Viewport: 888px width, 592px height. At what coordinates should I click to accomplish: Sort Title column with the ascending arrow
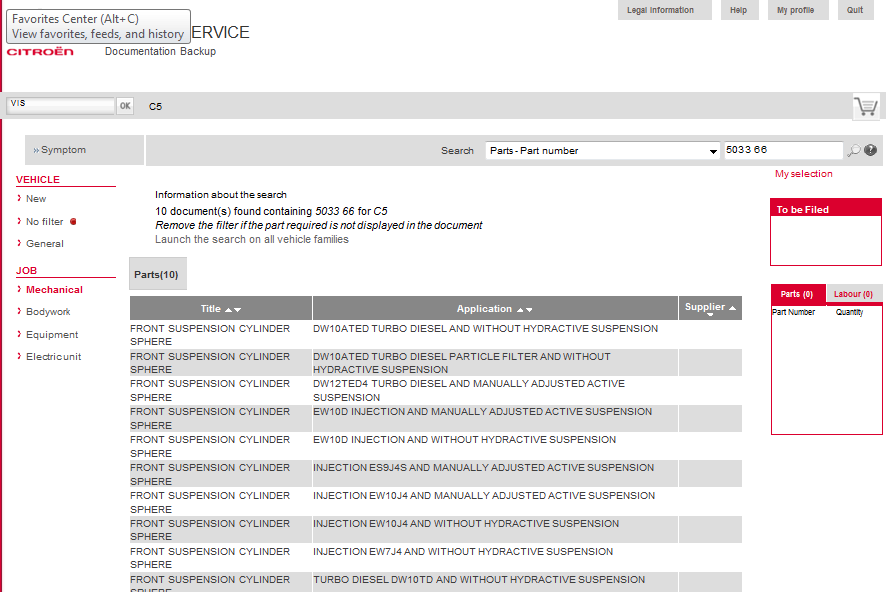pos(229,310)
